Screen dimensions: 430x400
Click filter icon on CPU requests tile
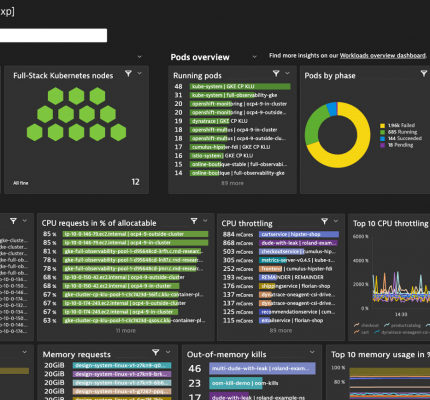(x=194, y=221)
